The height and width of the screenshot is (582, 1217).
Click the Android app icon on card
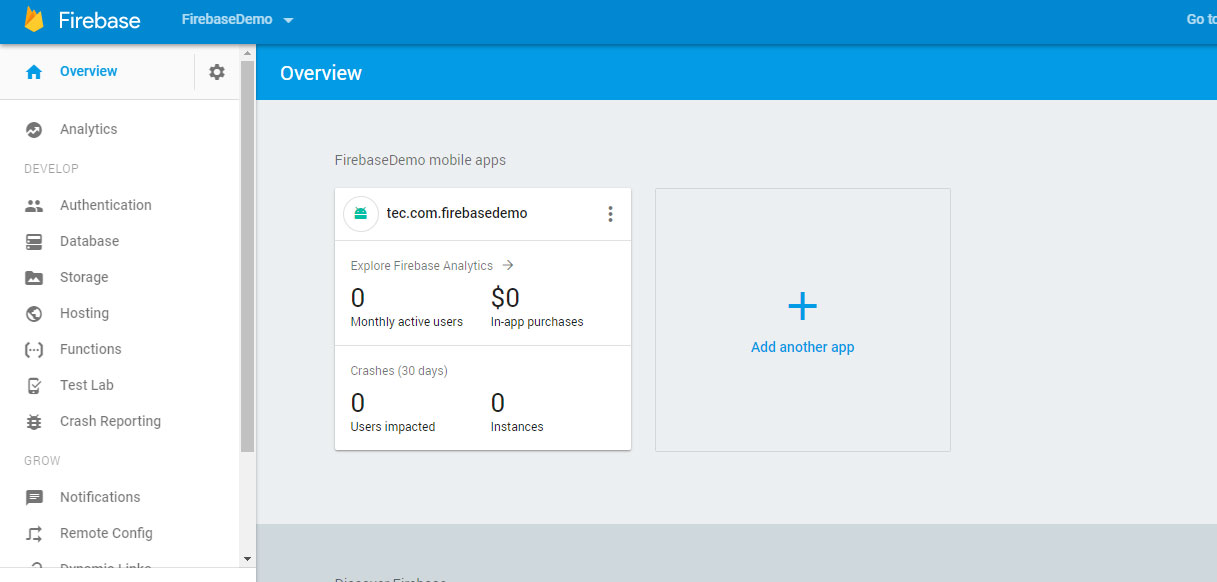pyautogui.click(x=361, y=214)
